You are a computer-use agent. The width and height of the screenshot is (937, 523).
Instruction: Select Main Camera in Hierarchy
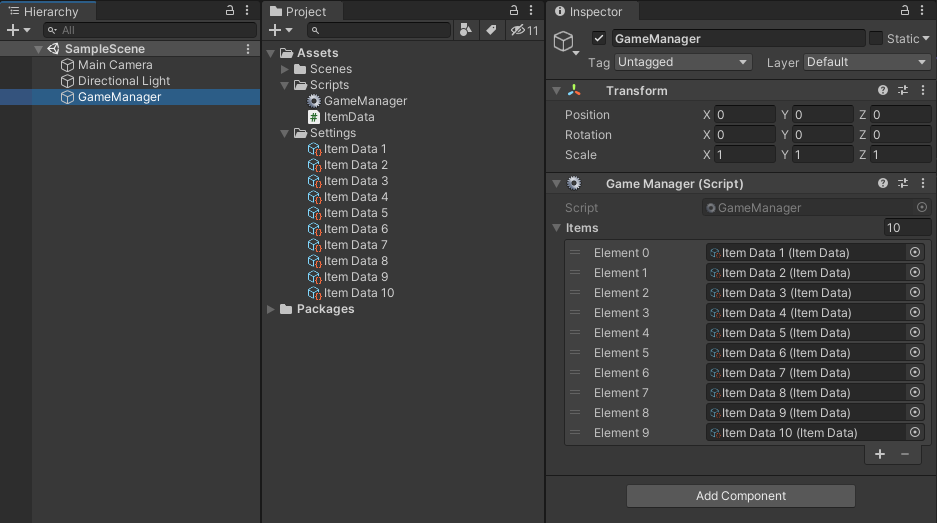pos(115,65)
